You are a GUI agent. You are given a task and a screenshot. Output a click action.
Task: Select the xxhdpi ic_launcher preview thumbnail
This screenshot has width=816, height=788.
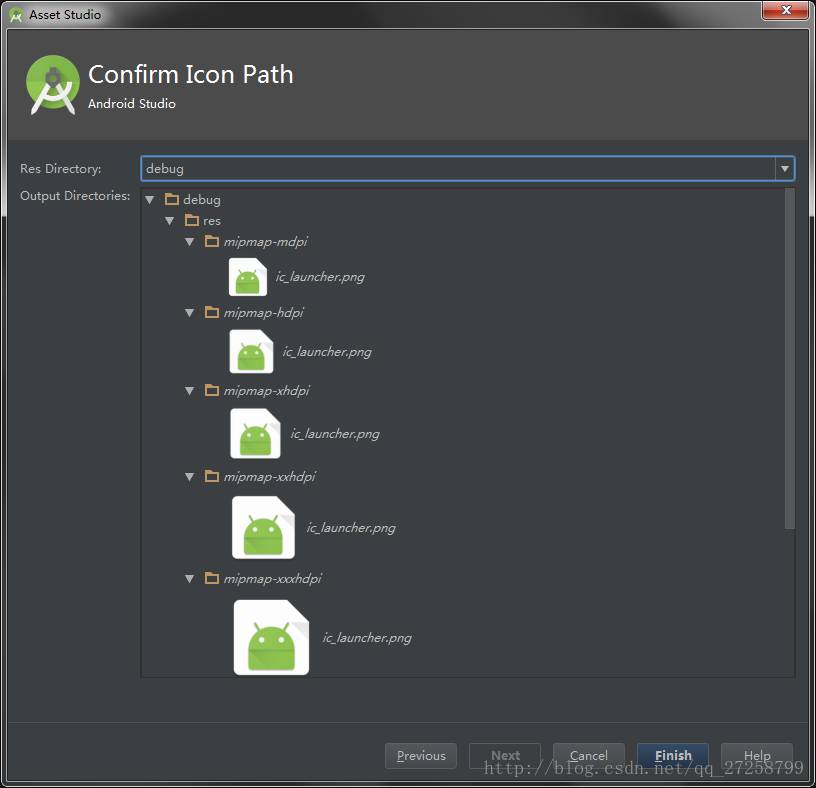click(263, 527)
